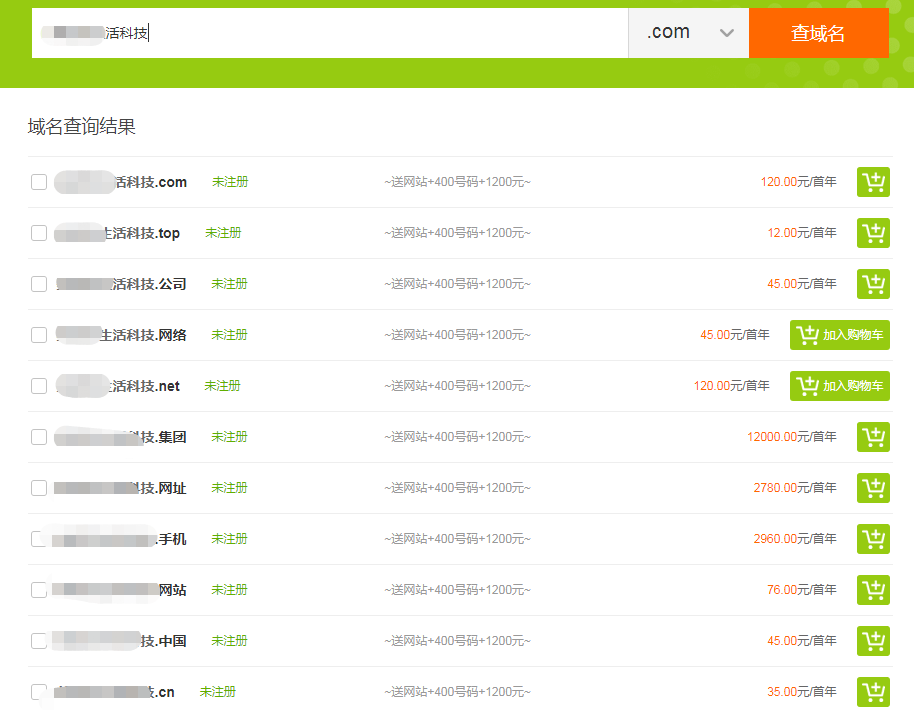Add the .手机 domain to cart

click(x=873, y=539)
